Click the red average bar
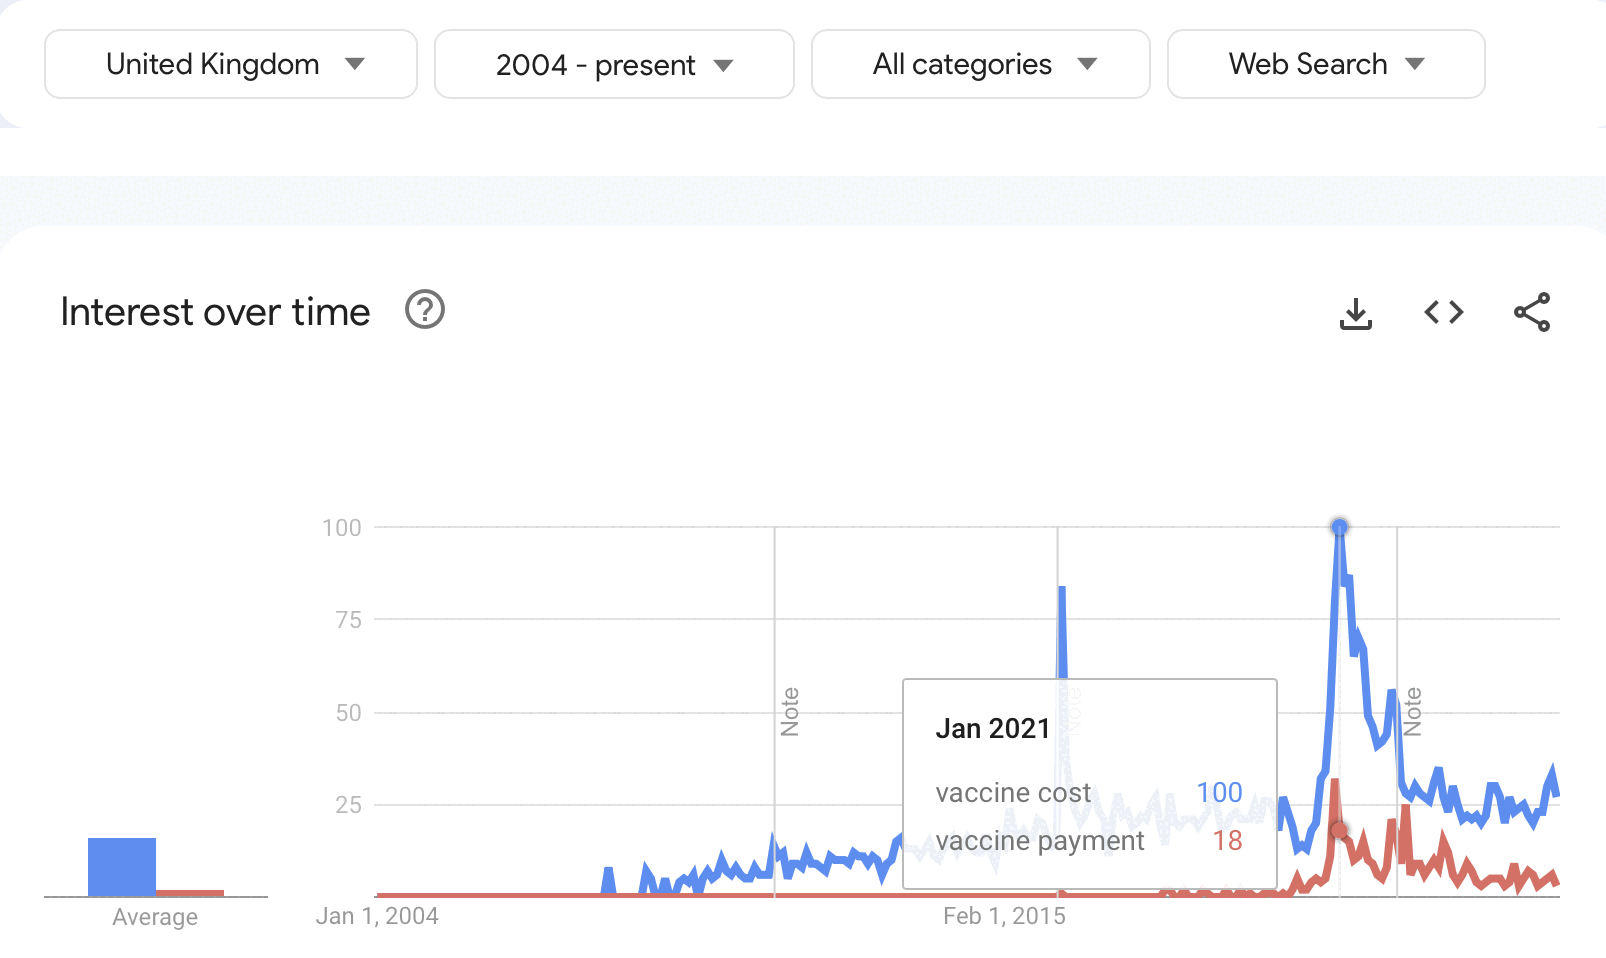1606x958 pixels. (190, 892)
